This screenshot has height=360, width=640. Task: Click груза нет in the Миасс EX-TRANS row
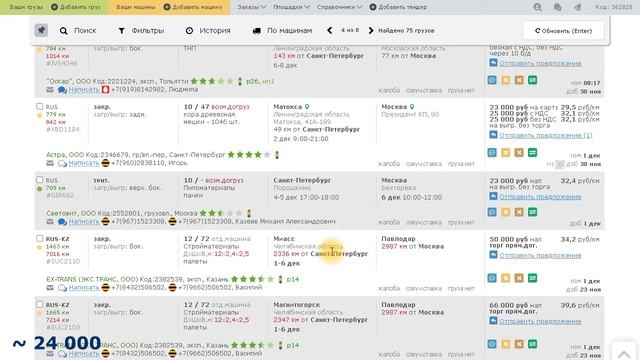(461, 289)
